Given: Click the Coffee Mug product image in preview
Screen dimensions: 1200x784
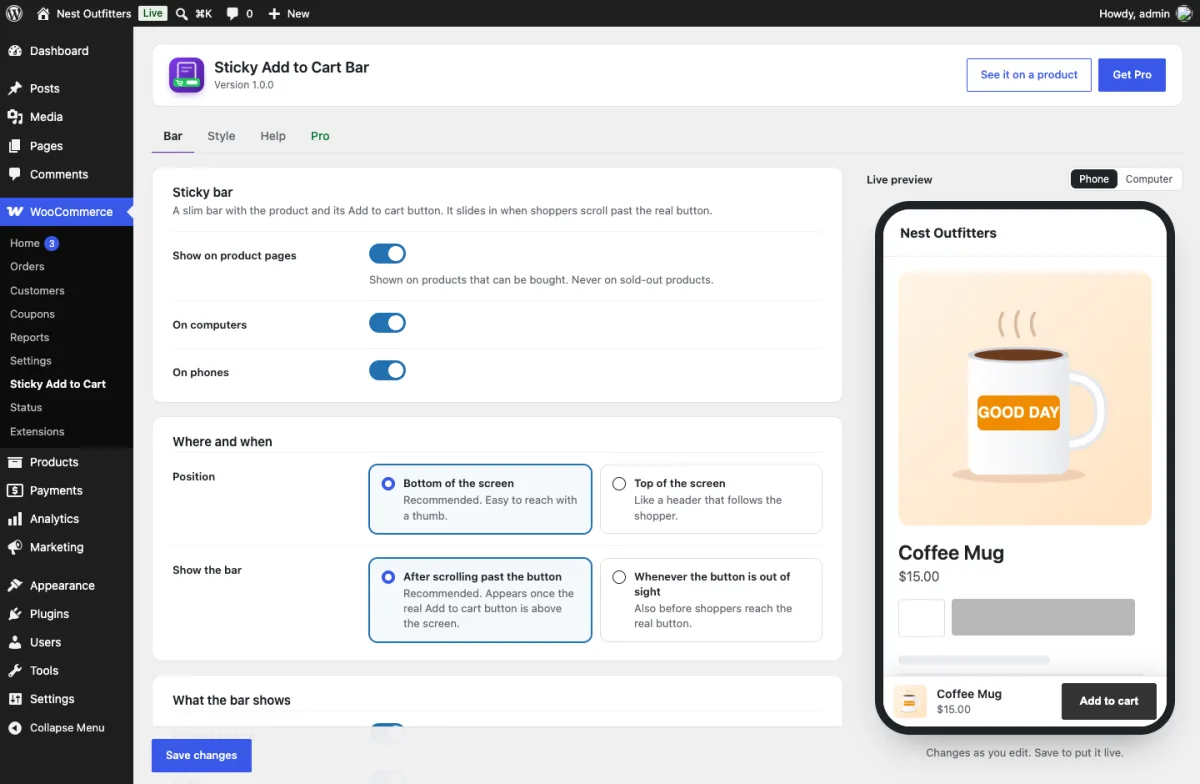Looking at the screenshot, I should [1025, 398].
